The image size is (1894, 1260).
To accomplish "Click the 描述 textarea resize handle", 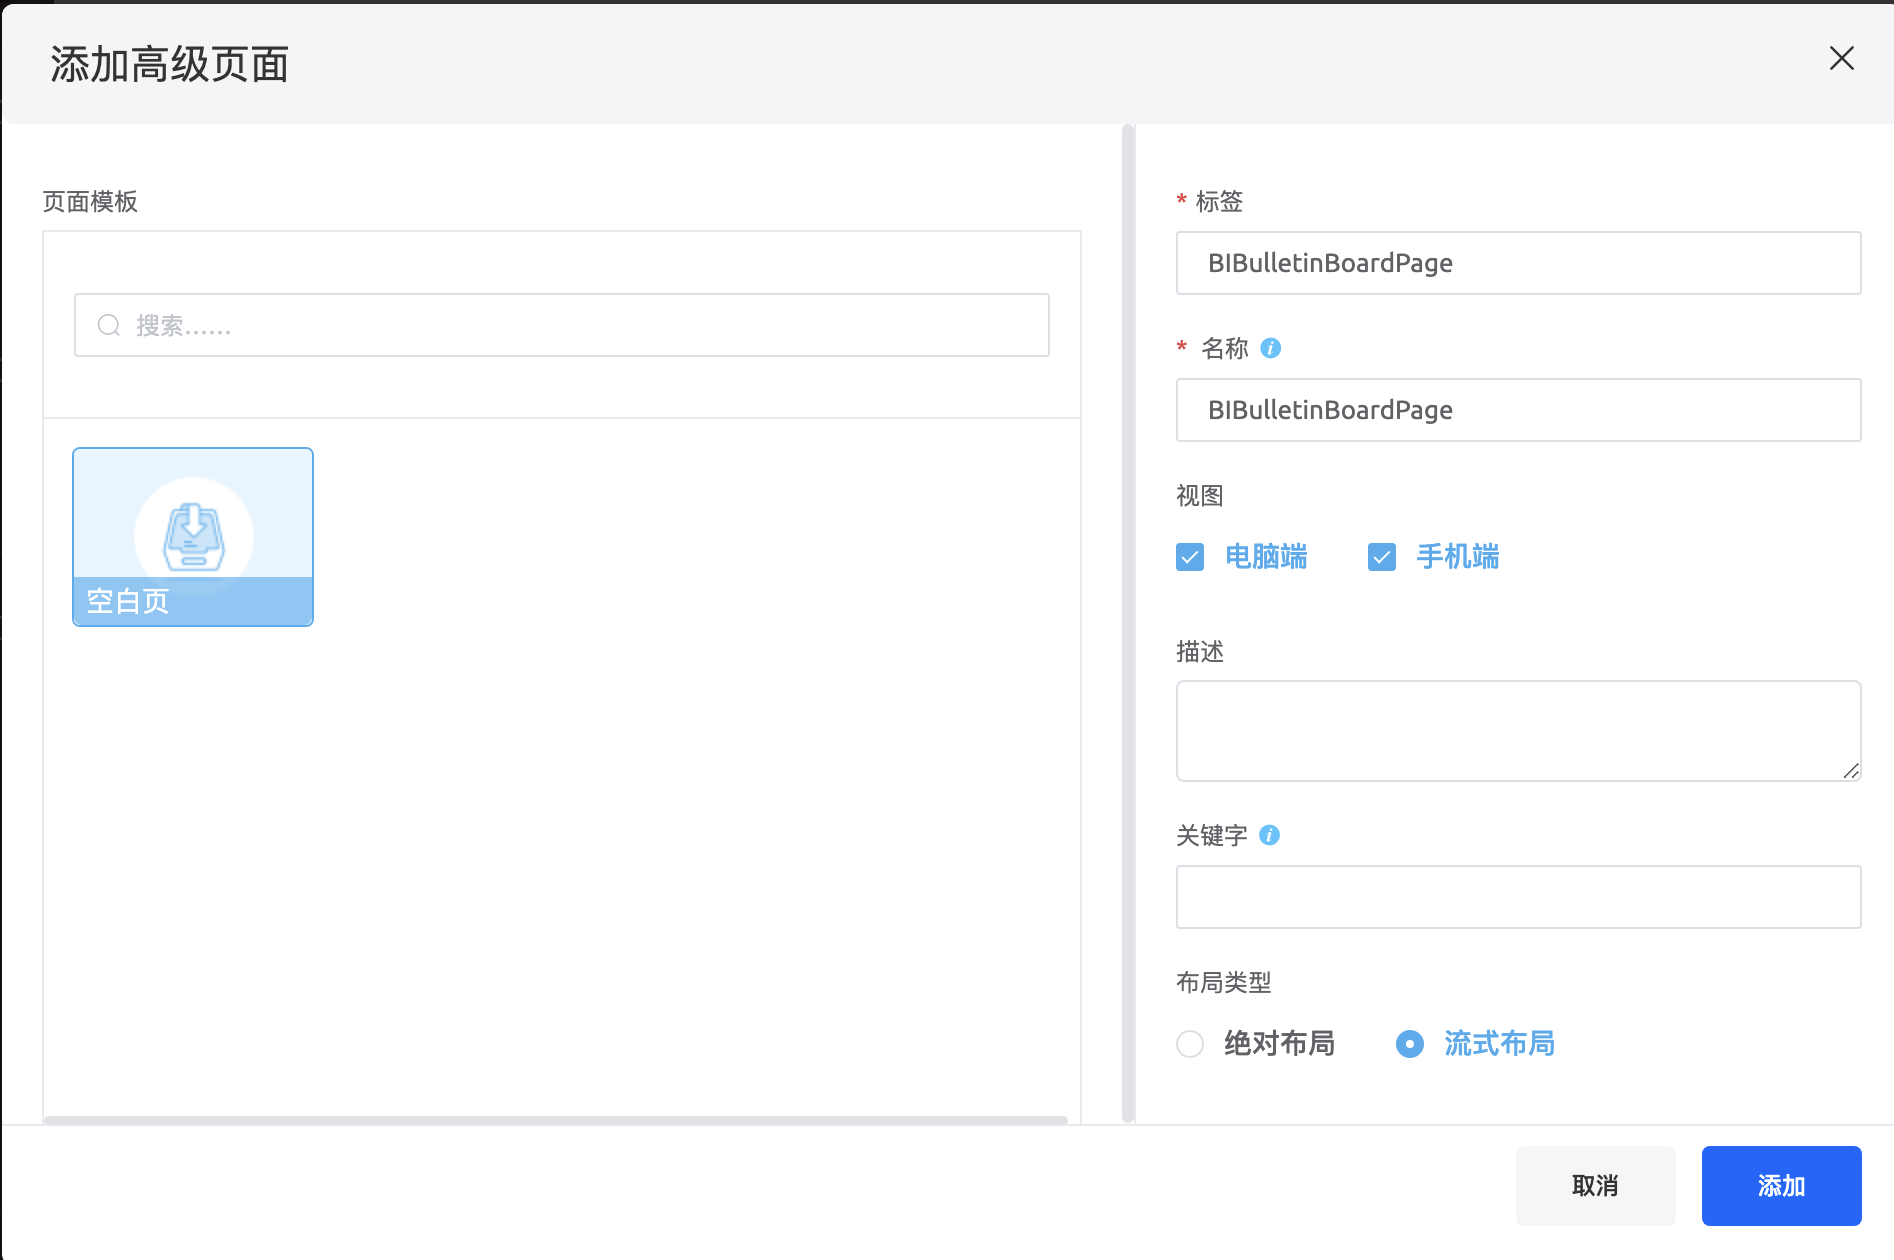I will click(1851, 771).
